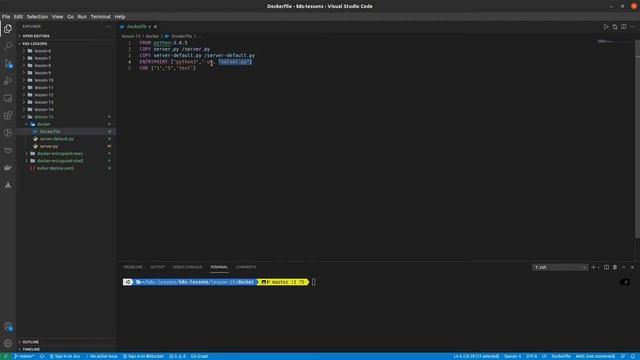Close the Dockerfile editor tab
This screenshot has width=640, height=360.
click(155, 27)
